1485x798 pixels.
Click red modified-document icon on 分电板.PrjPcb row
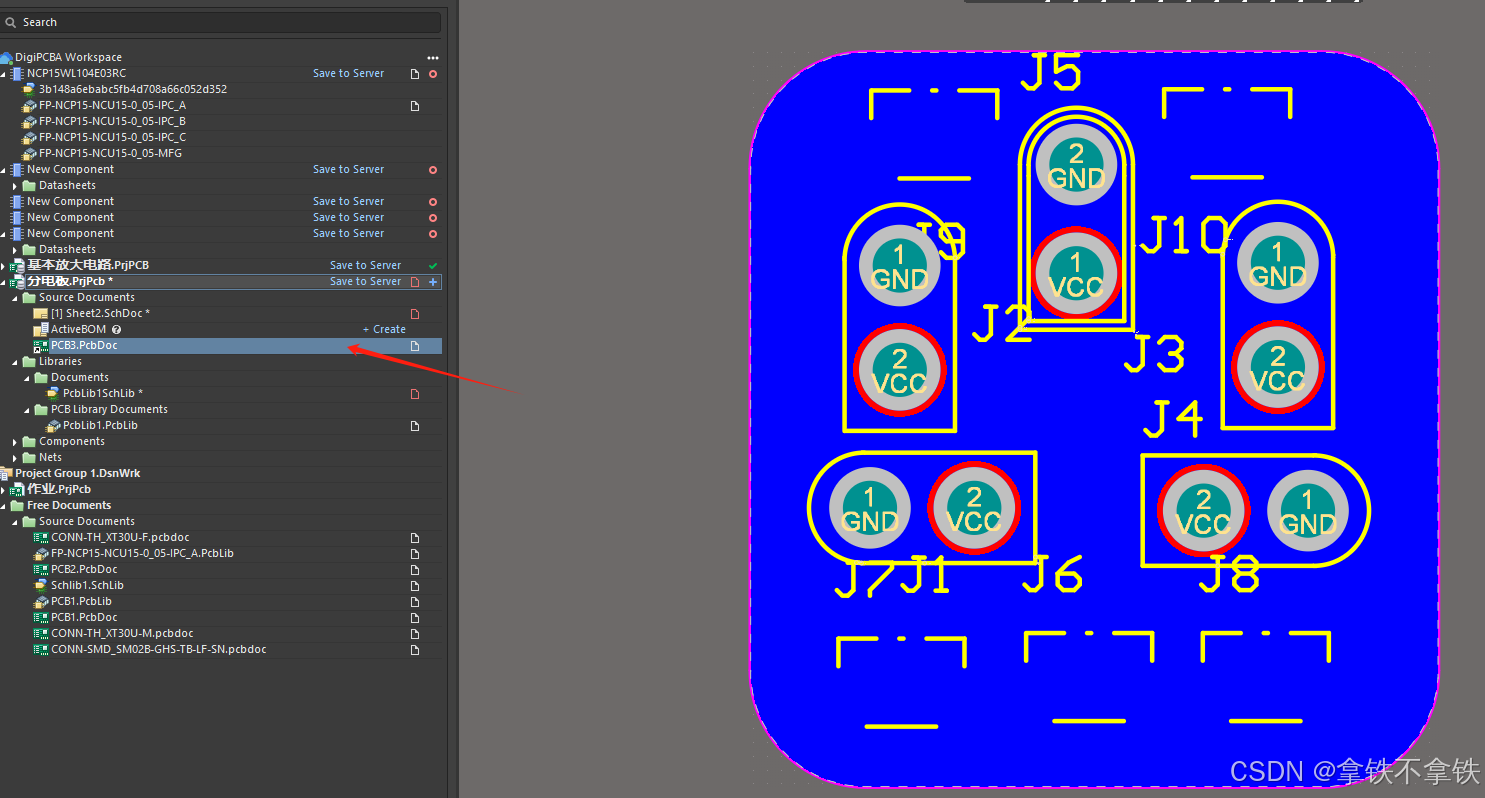coord(415,282)
